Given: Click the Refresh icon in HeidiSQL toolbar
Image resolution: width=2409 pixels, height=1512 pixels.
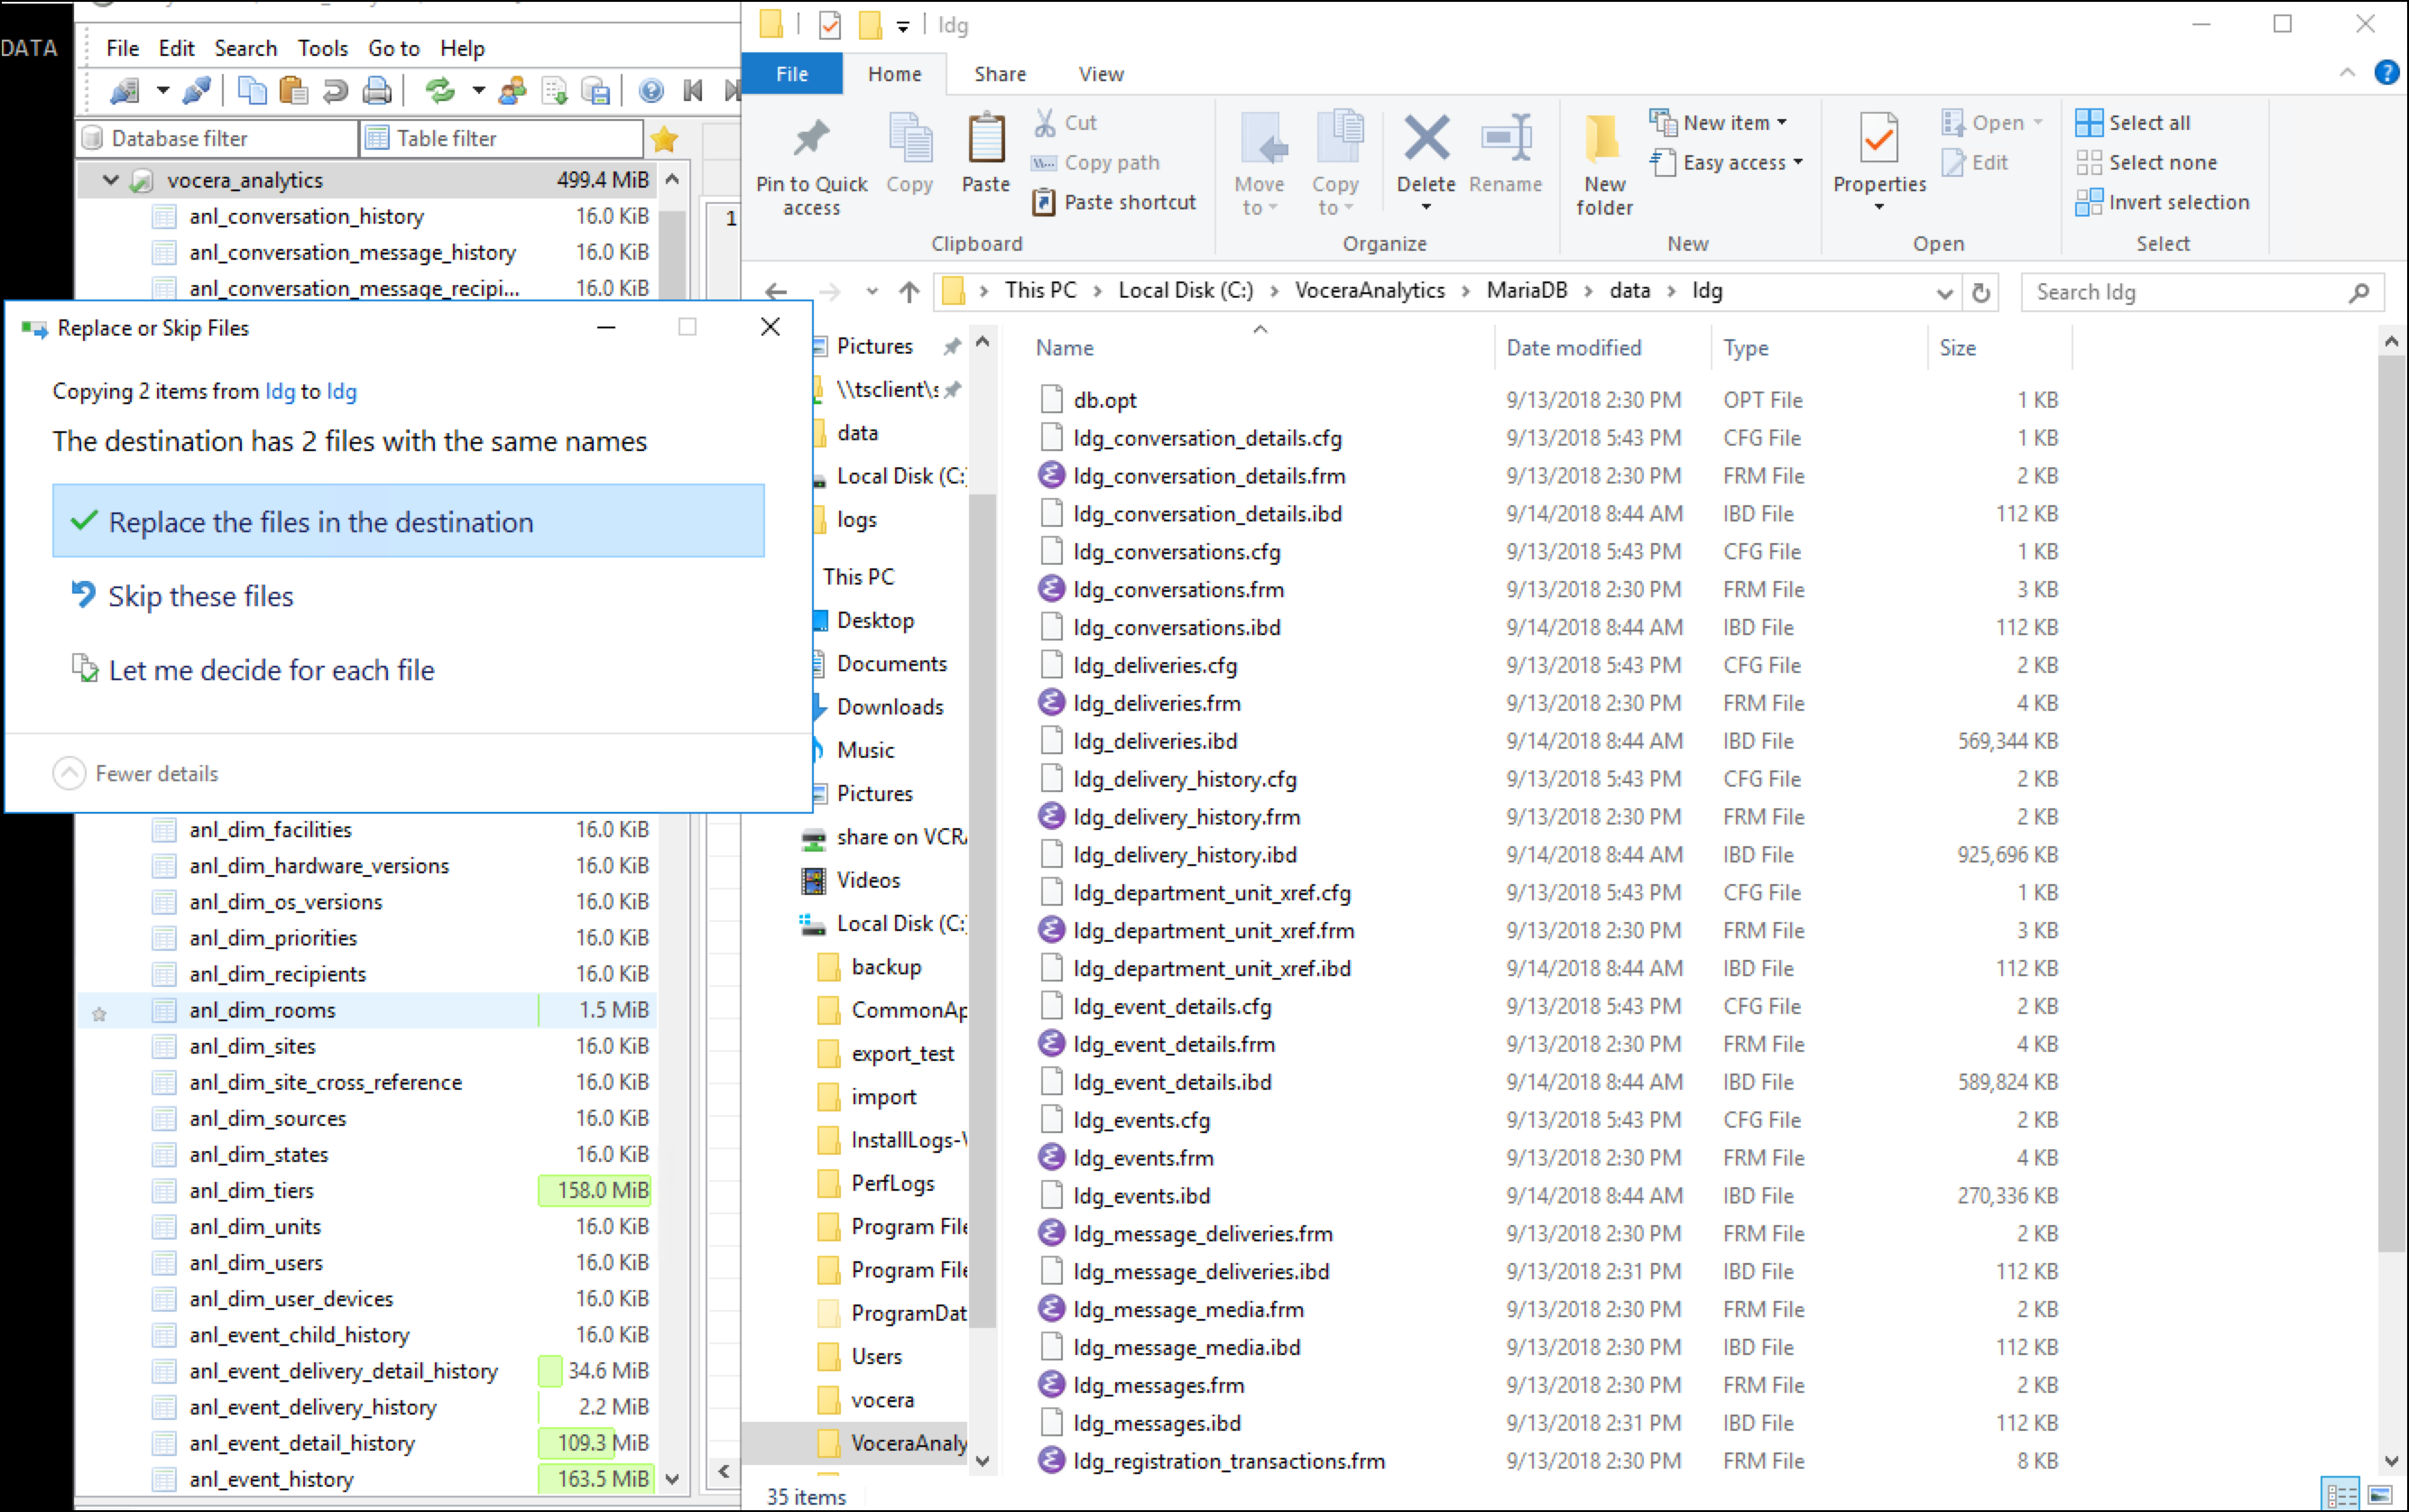Looking at the screenshot, I should coord(440,90).
